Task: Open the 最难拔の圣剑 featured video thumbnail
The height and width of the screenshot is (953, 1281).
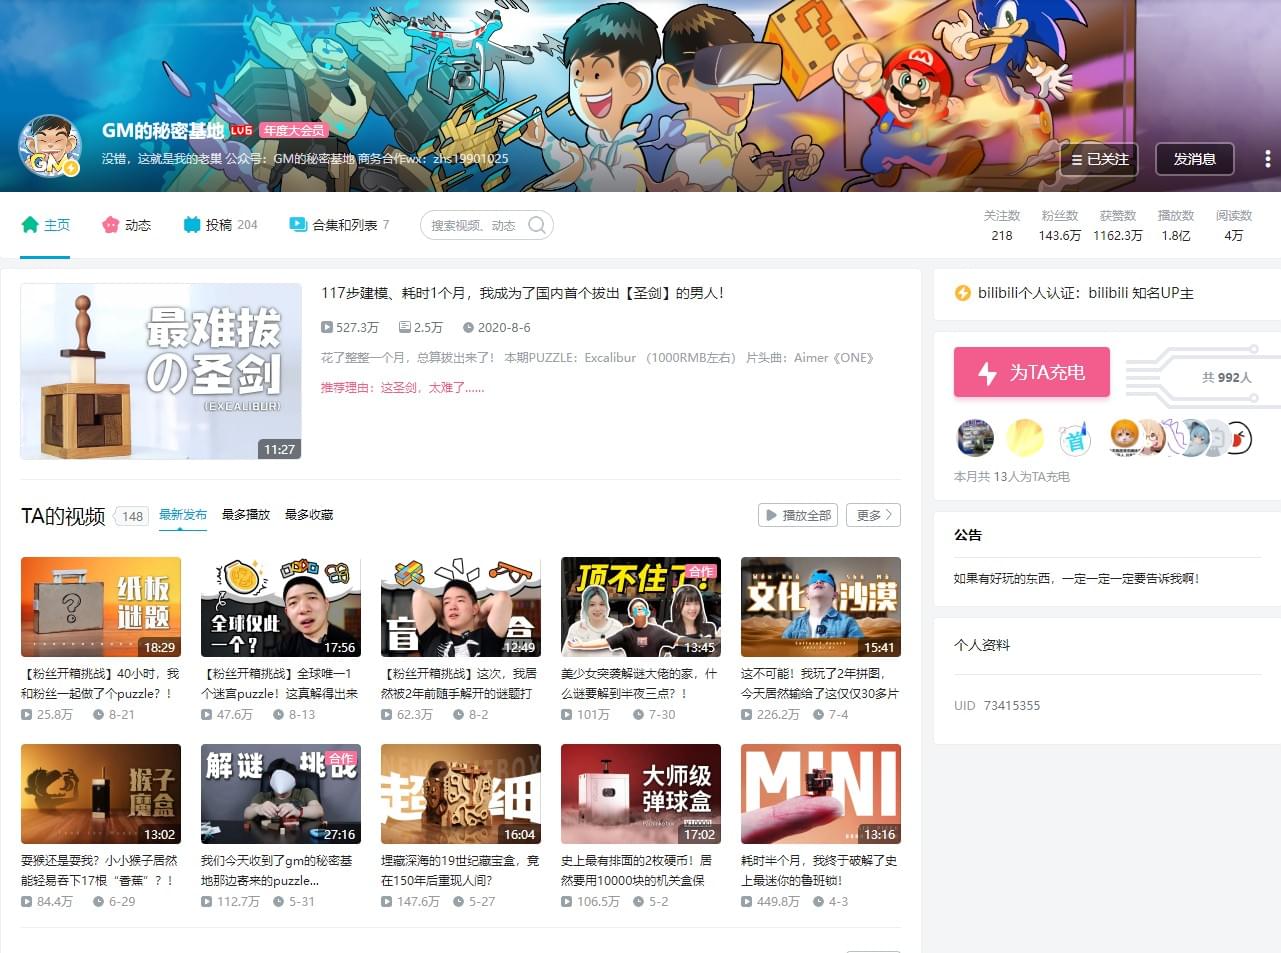Action: [x=161, y=371]
